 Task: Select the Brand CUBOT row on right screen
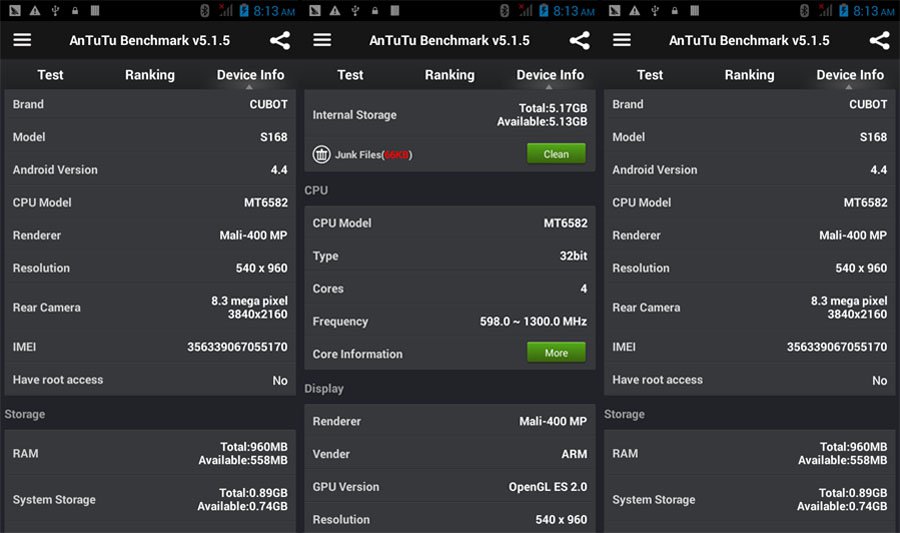pyautogui.click(x=749, y=104)
